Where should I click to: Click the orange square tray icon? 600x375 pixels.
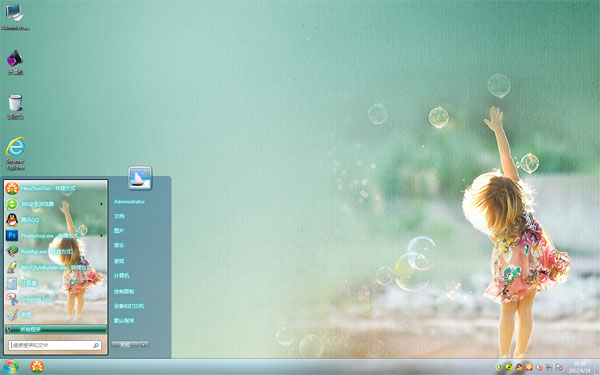[529, 367]
